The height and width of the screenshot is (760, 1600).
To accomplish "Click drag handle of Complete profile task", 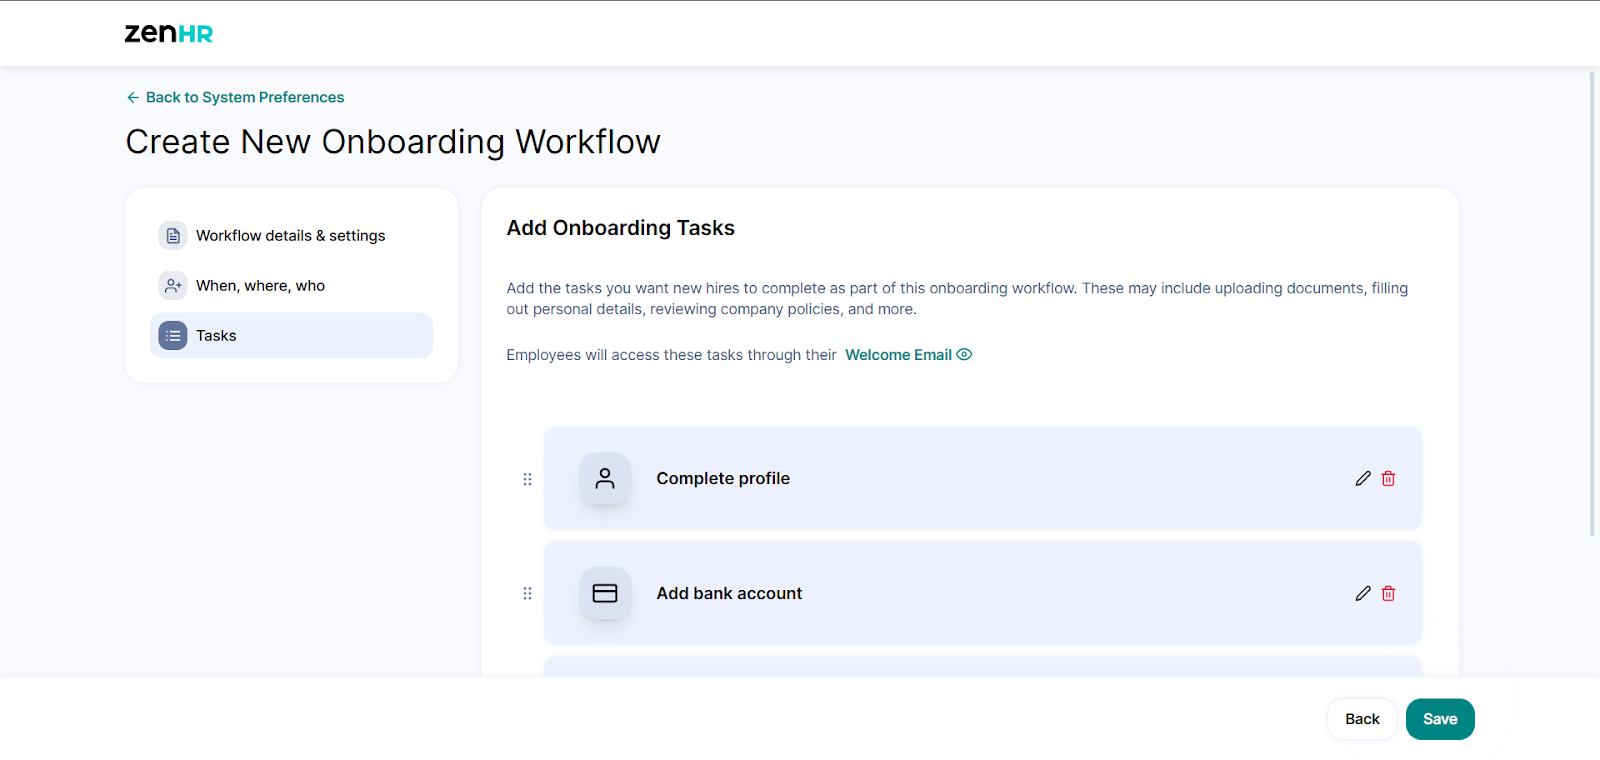I will click(x=527, y=479).
